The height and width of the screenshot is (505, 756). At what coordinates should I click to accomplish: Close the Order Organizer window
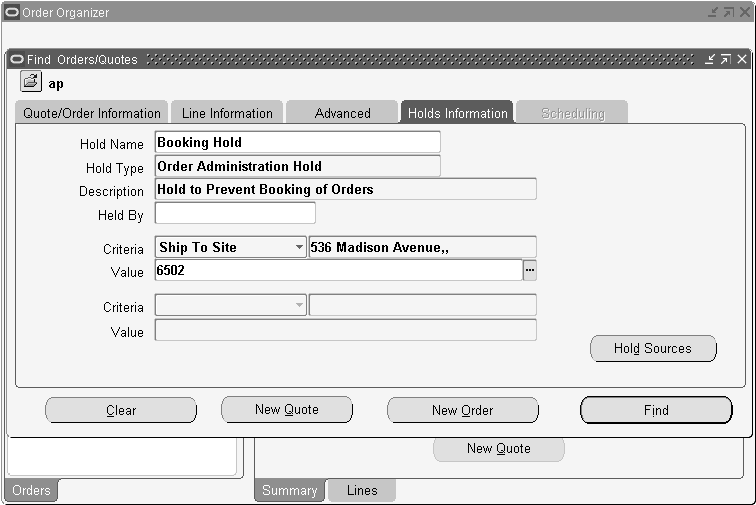[745, 12]
